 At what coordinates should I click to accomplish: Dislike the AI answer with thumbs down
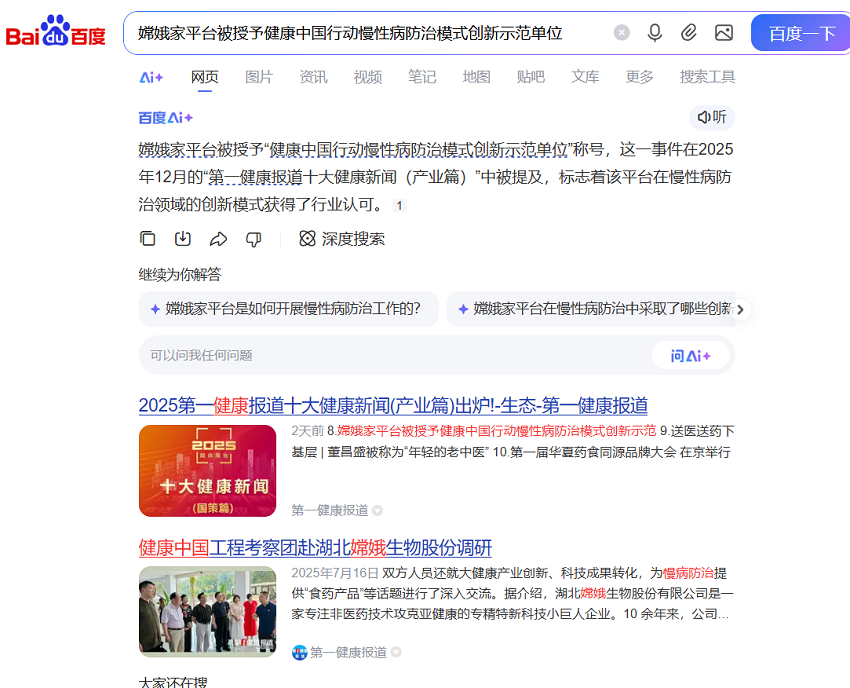(254, 238)
